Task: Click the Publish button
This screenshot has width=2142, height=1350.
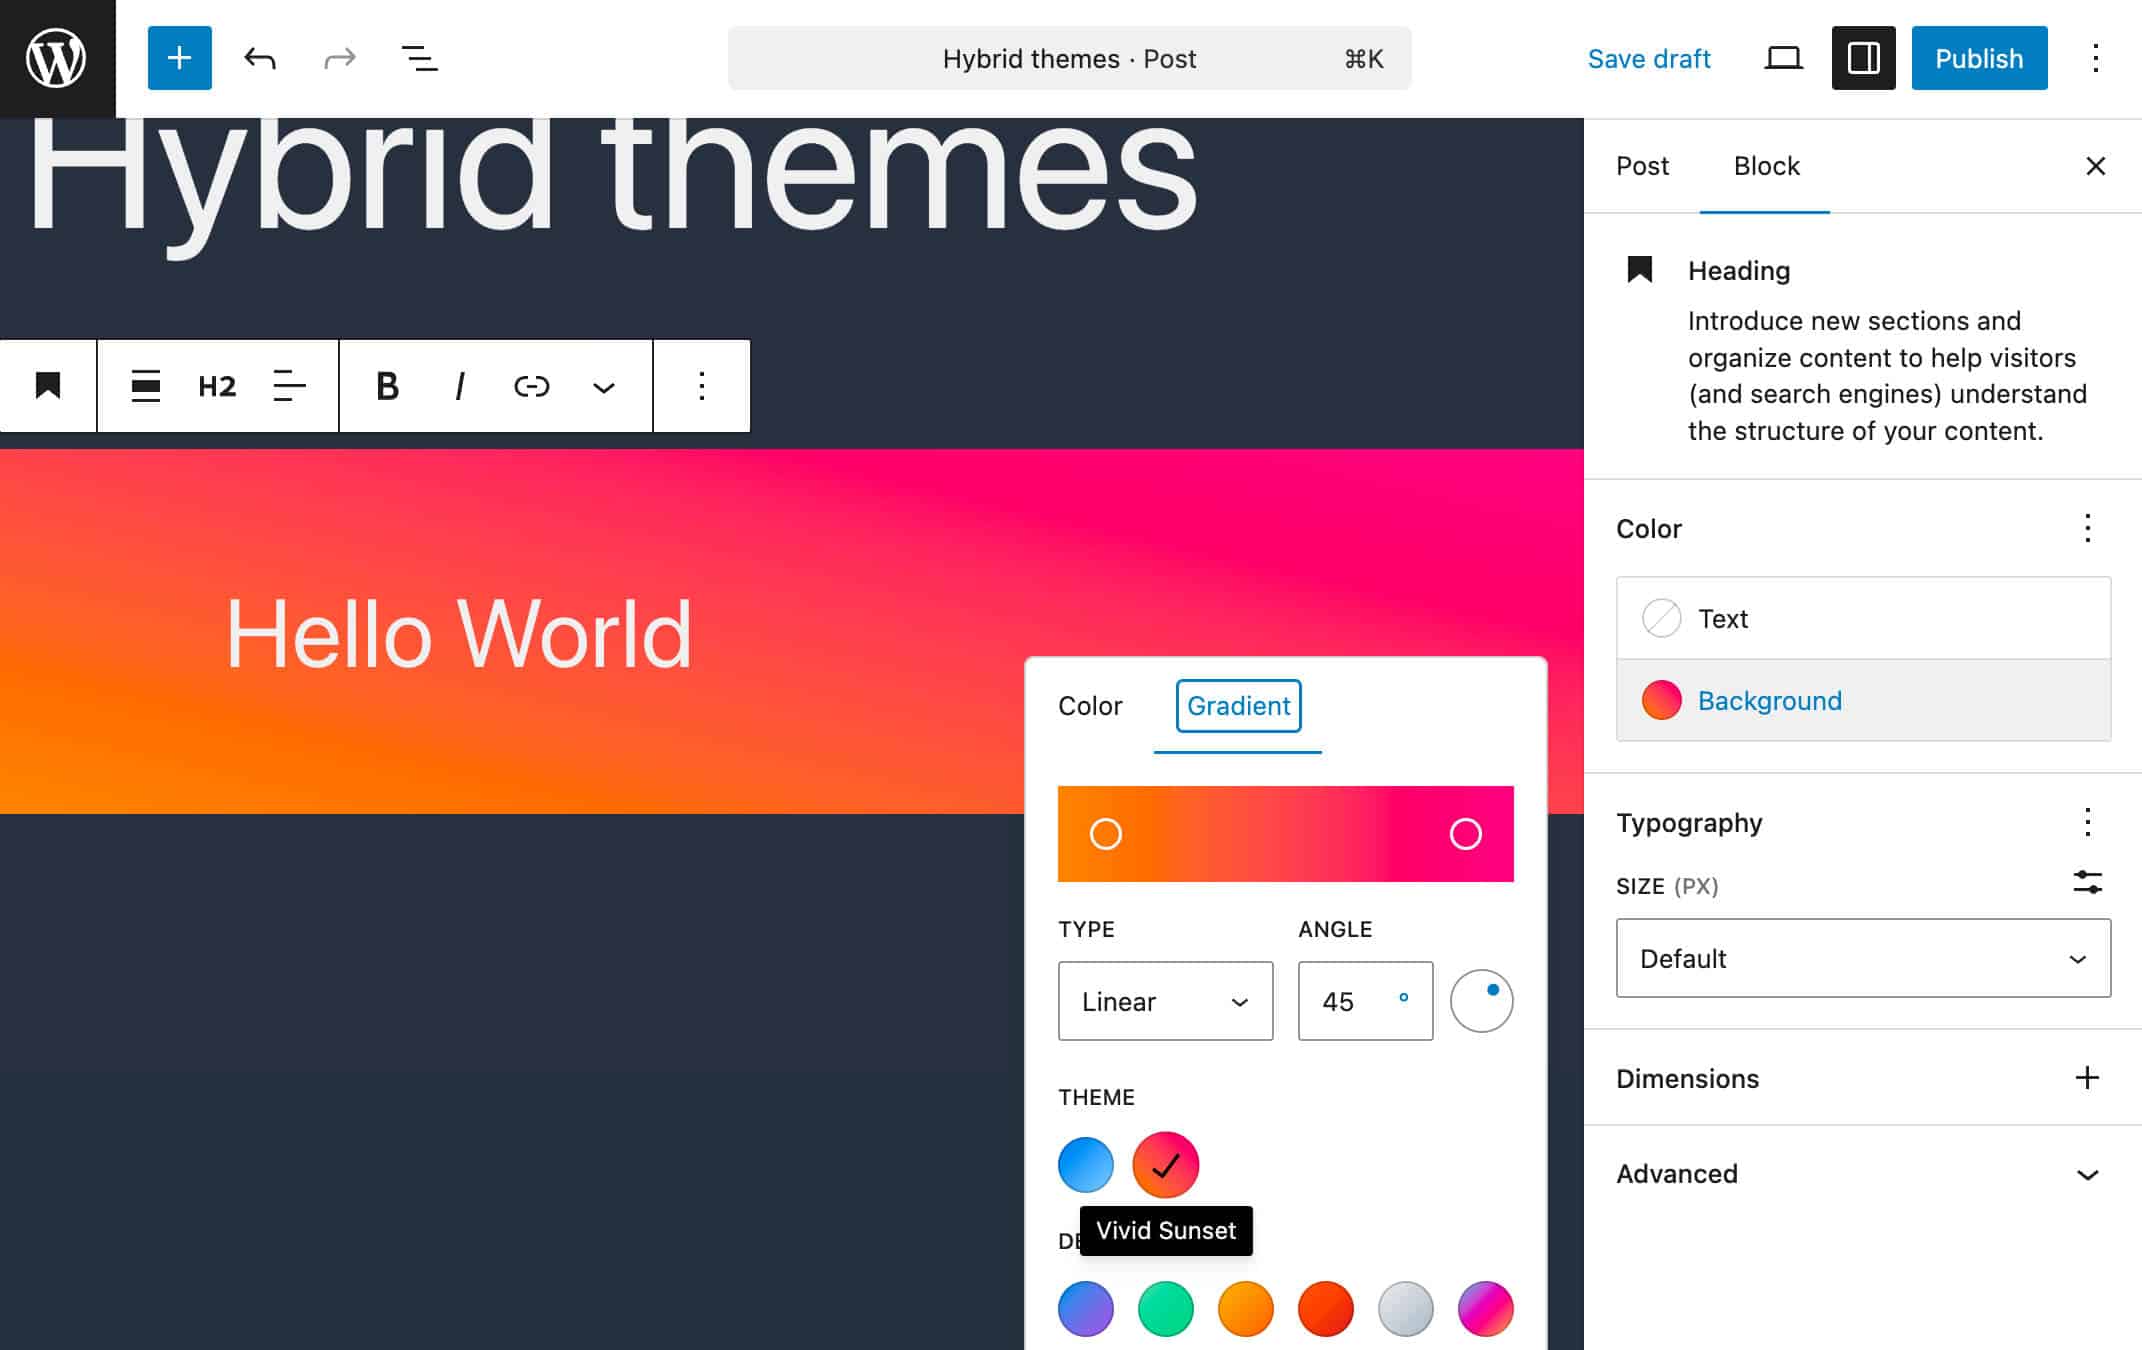Action: [x=1978, y=57]
